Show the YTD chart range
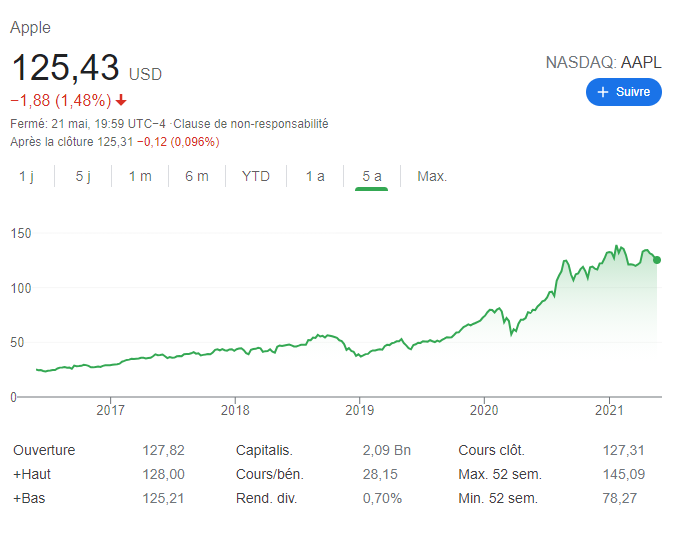 [256, 176]
